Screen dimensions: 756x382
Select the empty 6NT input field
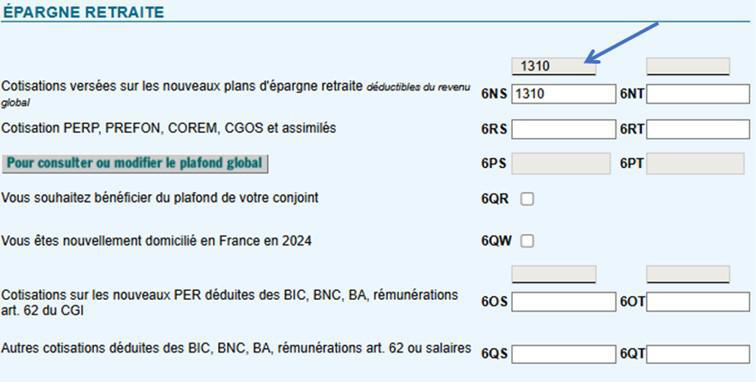point(698,94)
